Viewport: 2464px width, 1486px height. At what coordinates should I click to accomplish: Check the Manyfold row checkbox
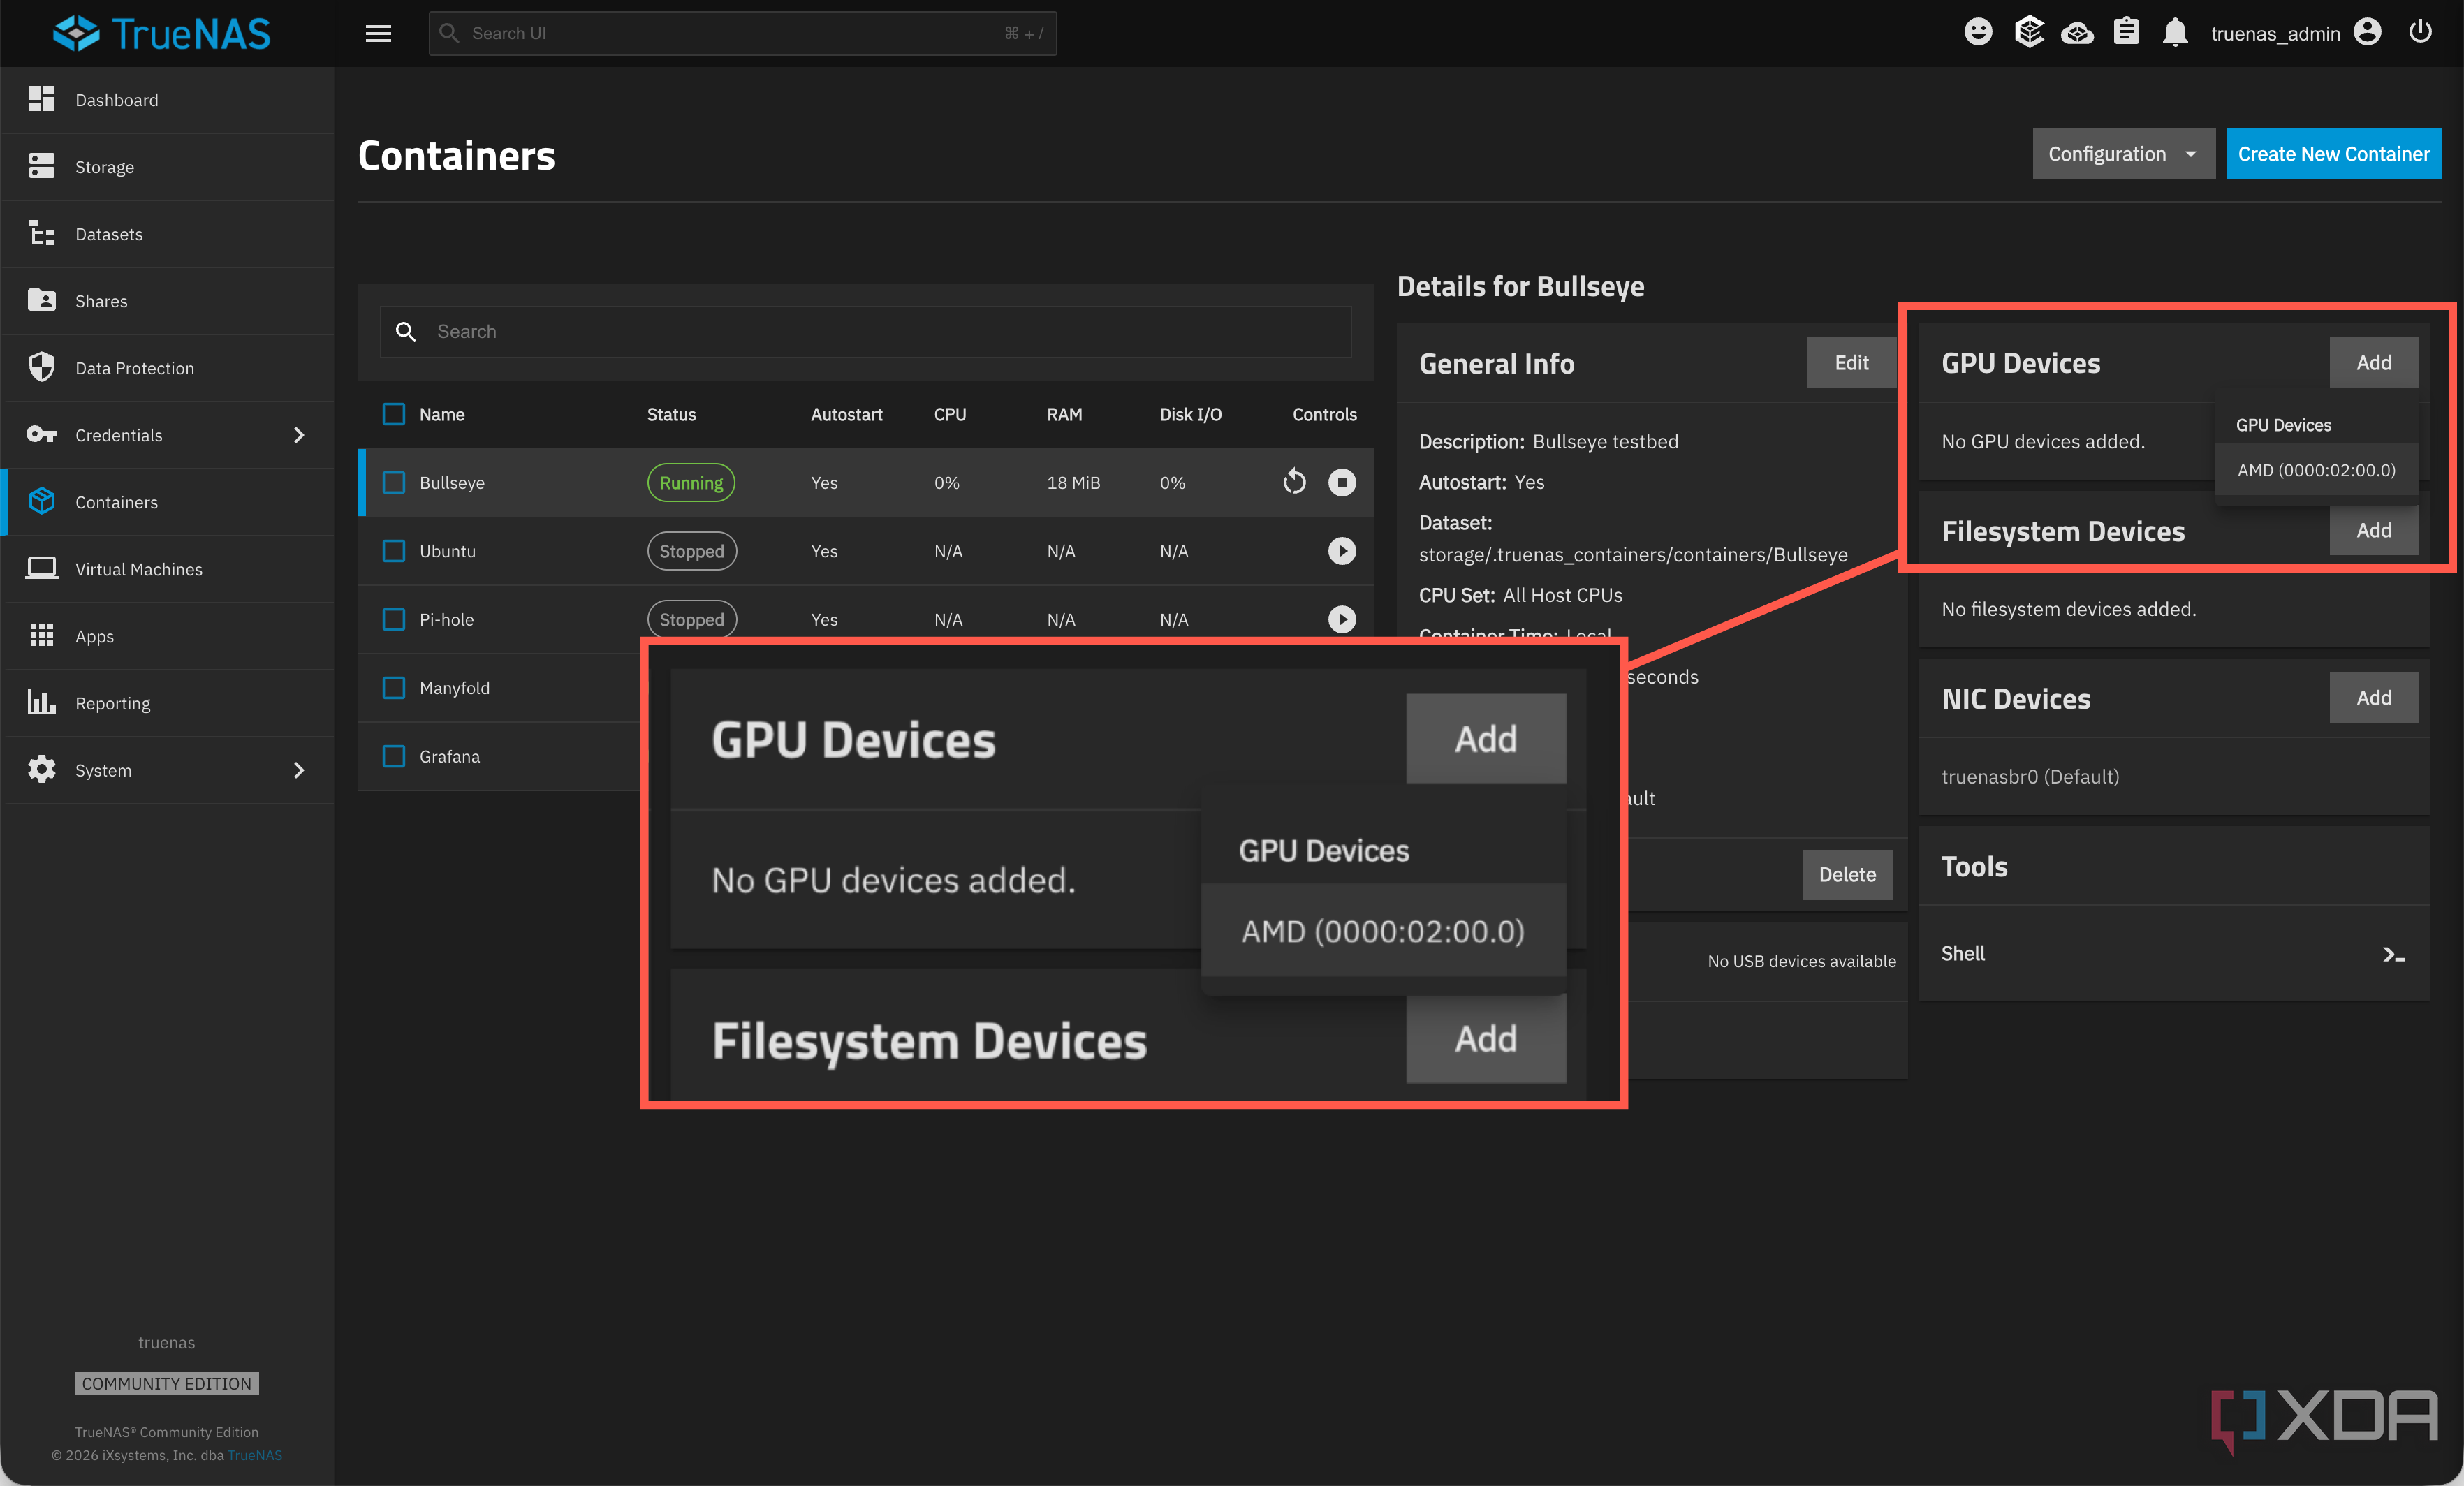394,688
